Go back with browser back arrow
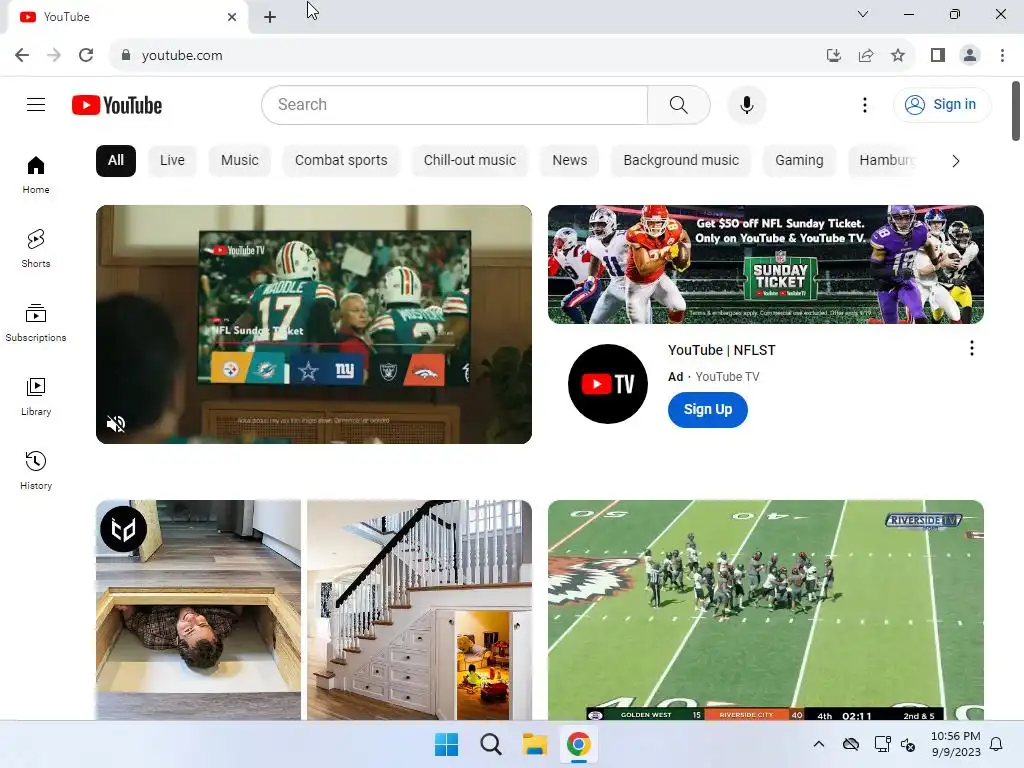This screenshot has height=768, width=1024. tap(22, 55)
